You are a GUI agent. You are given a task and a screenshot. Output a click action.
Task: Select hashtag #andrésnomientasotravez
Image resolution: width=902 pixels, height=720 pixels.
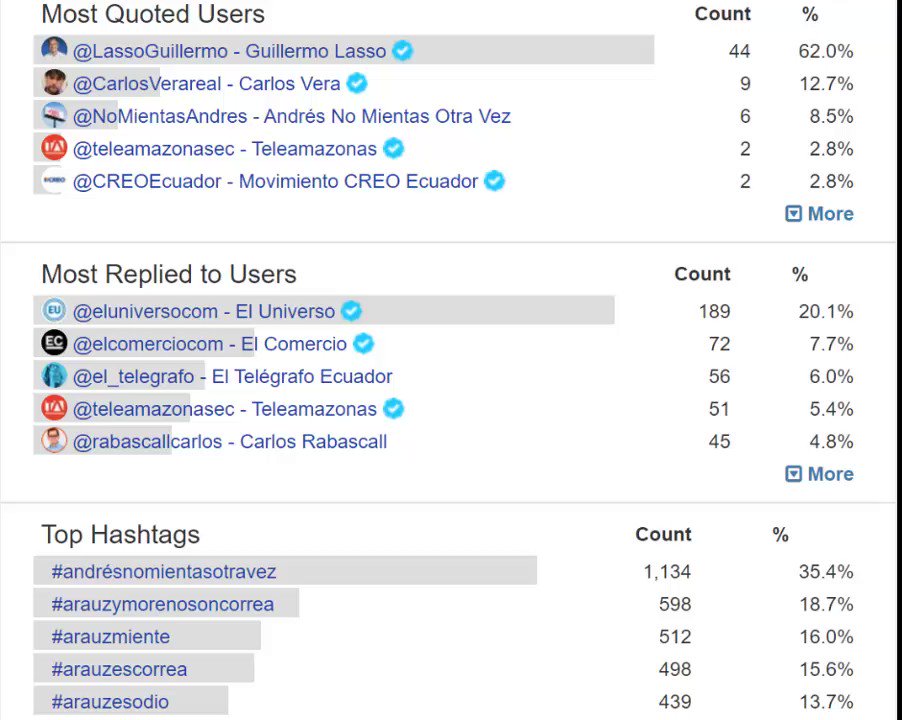[164, 572]
